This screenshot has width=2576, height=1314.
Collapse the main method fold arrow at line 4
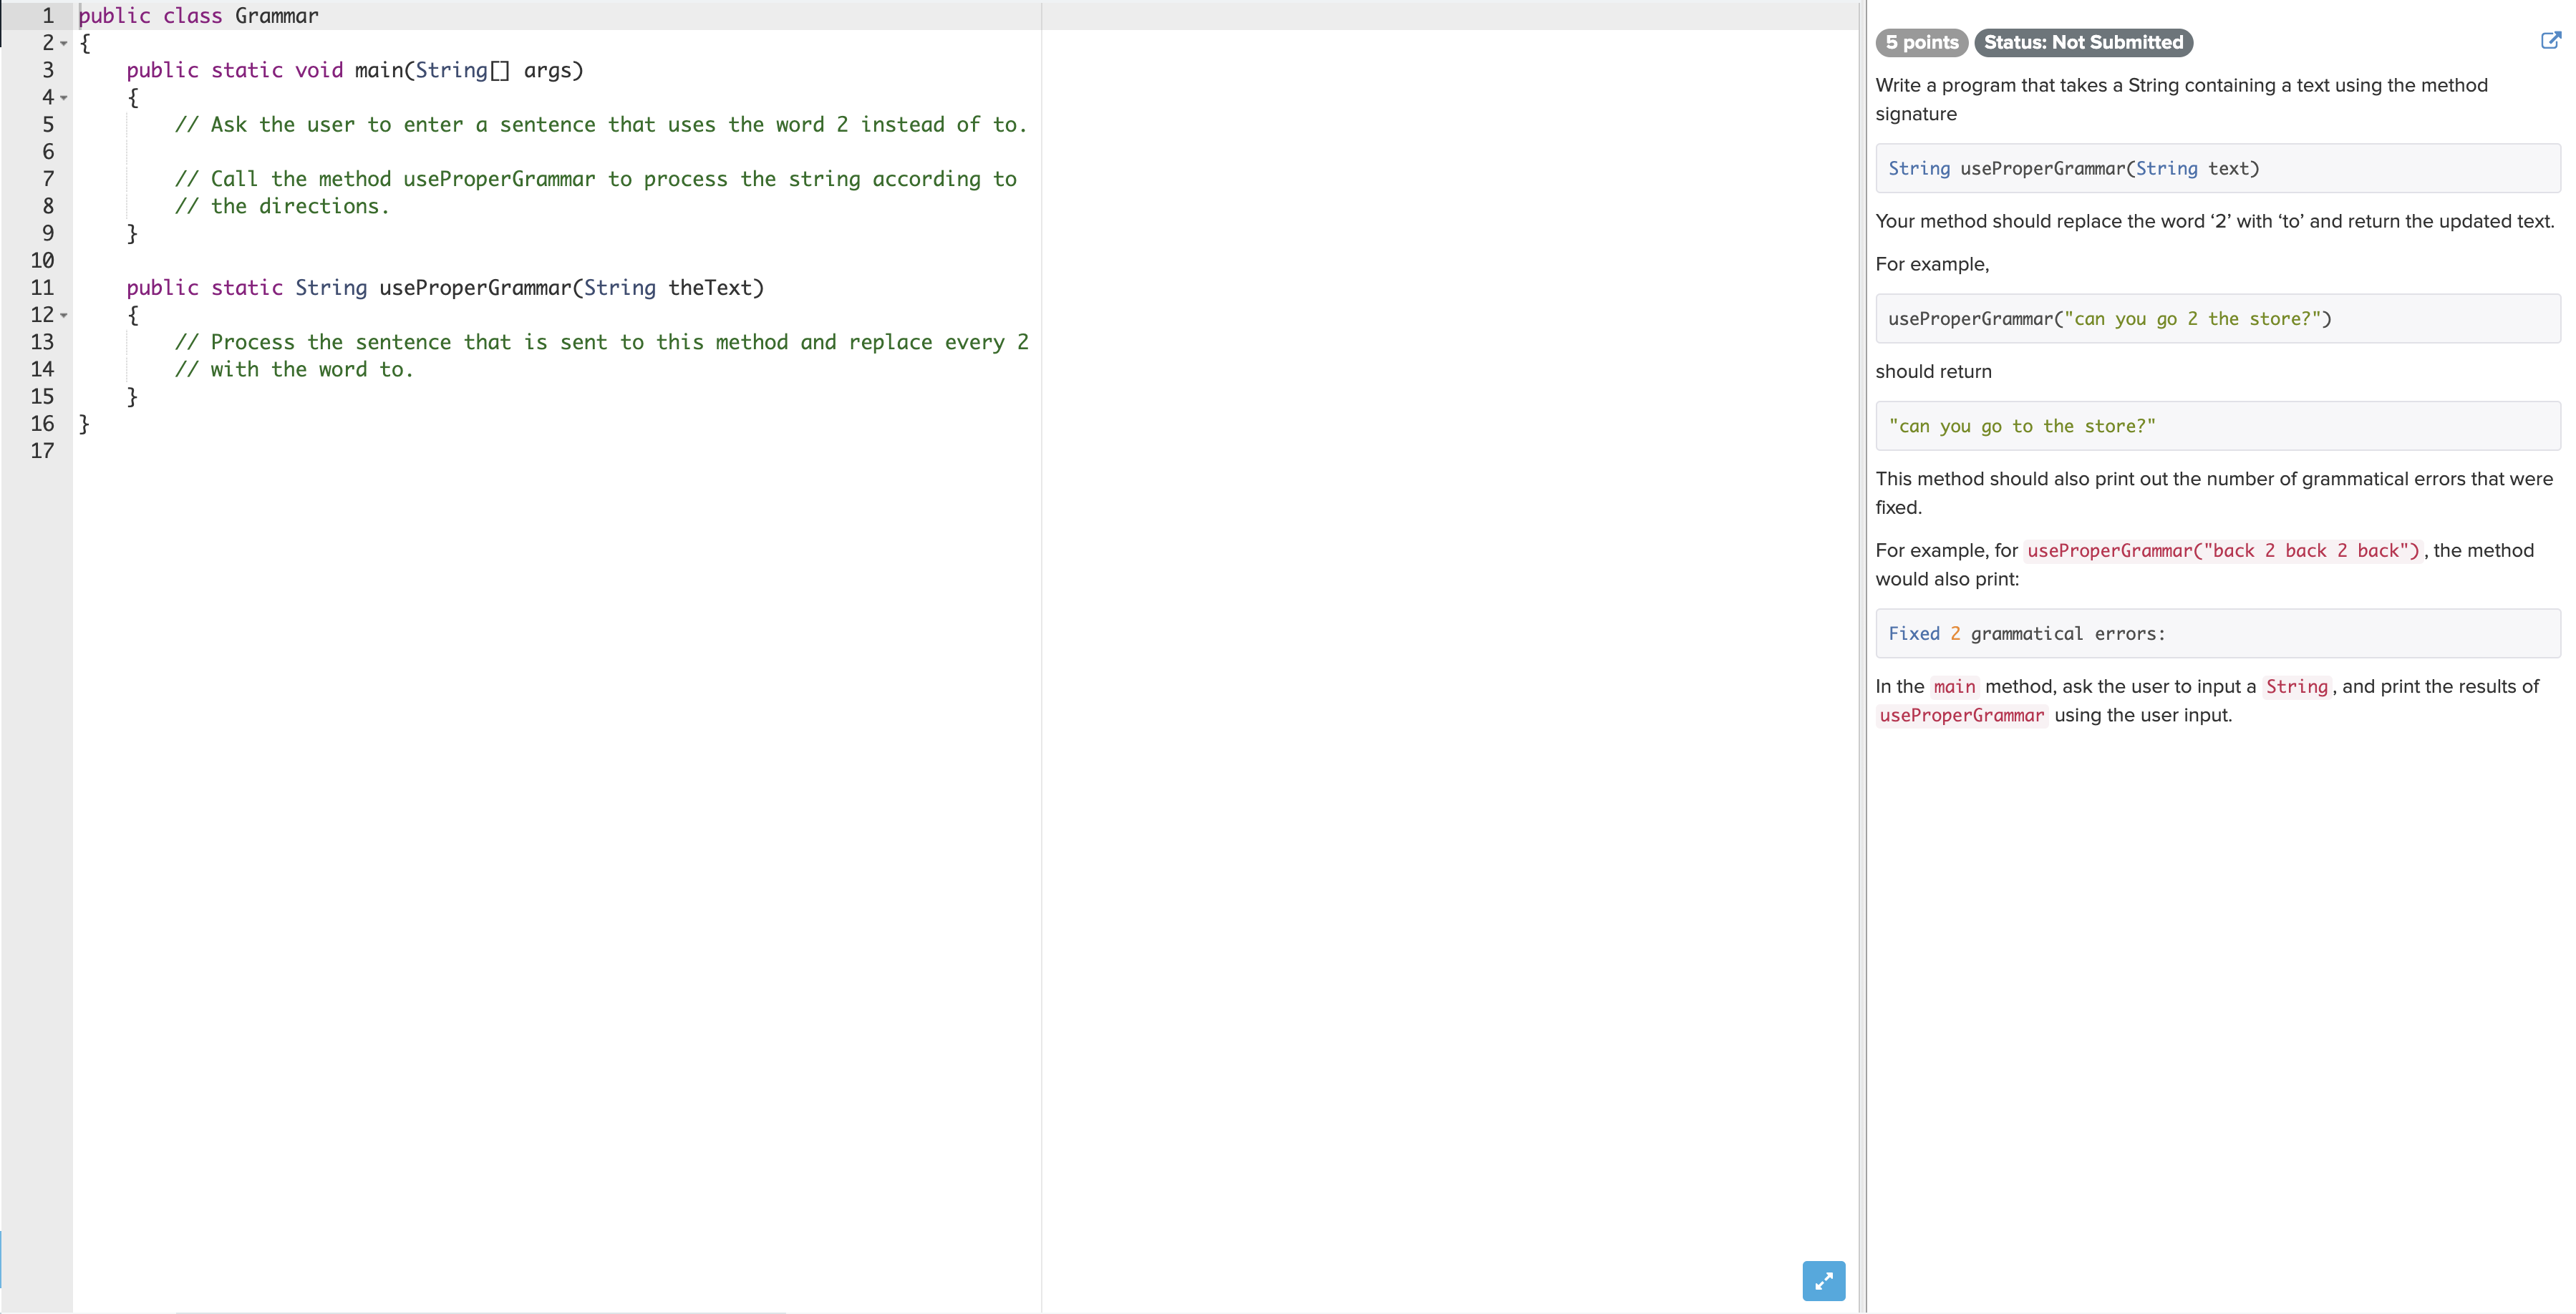click(64, 98)
